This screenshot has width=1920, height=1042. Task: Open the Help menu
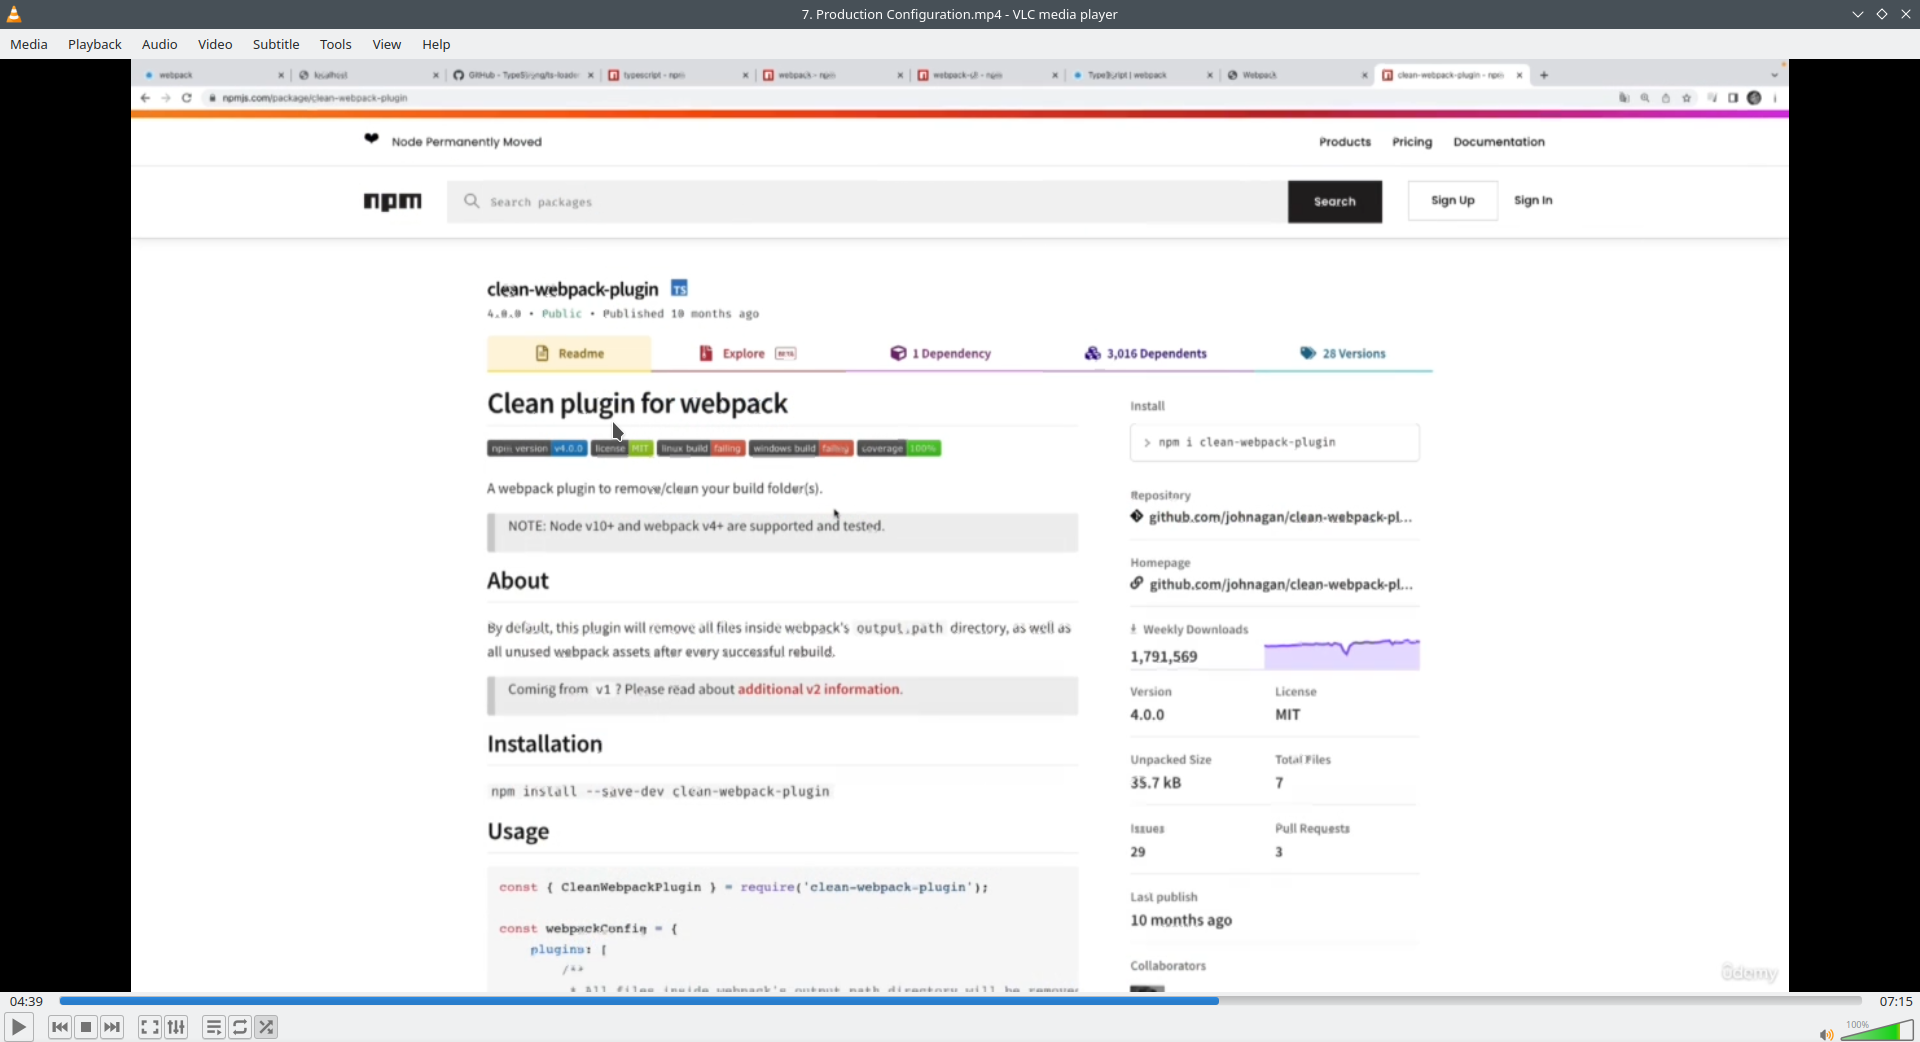point(436,44)
